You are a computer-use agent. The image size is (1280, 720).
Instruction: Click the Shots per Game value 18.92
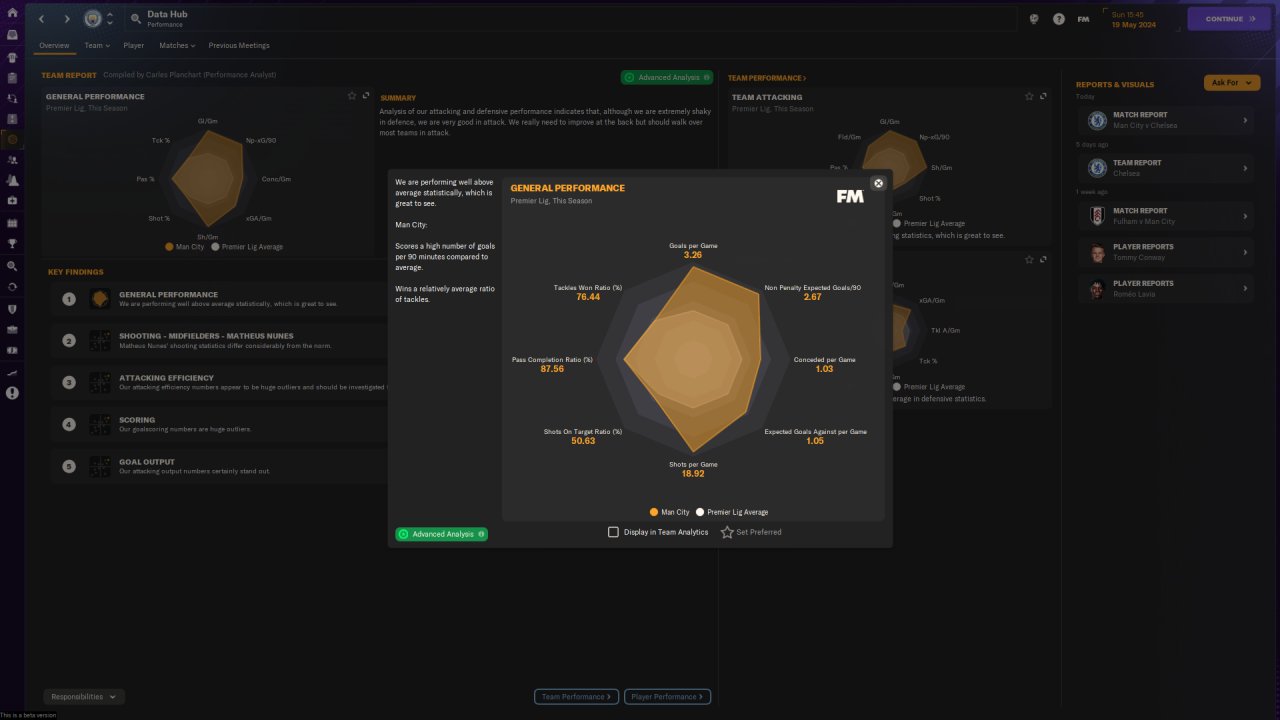click(x=693, y=473)
